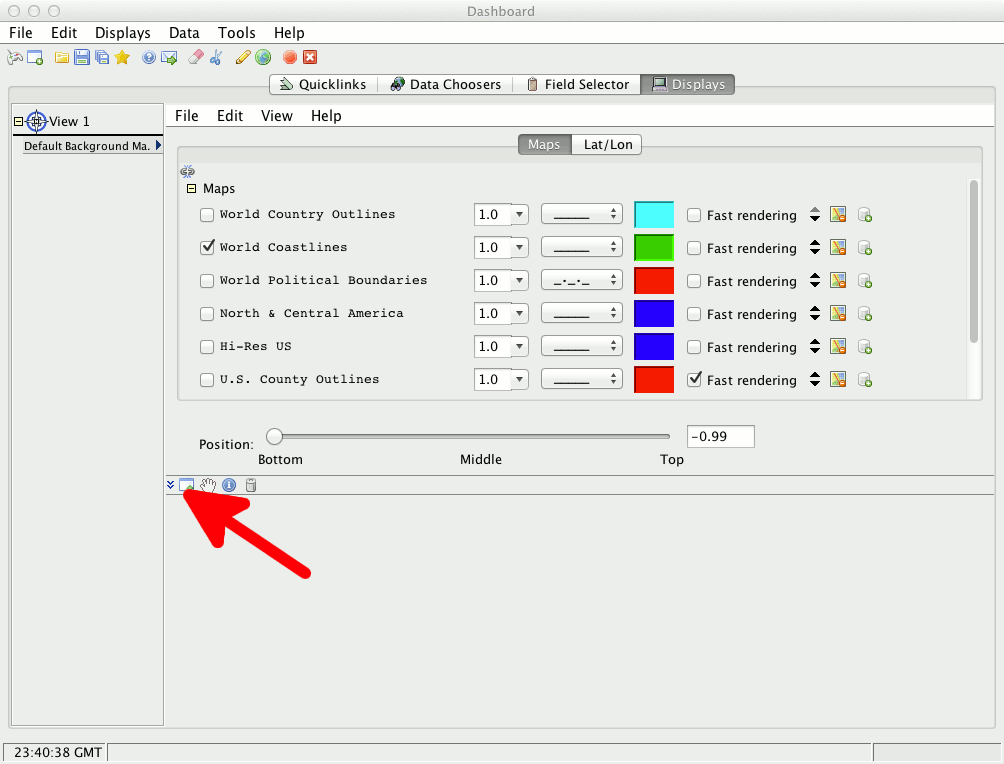Uncheck the World Coastlines map checkbox

207,247
